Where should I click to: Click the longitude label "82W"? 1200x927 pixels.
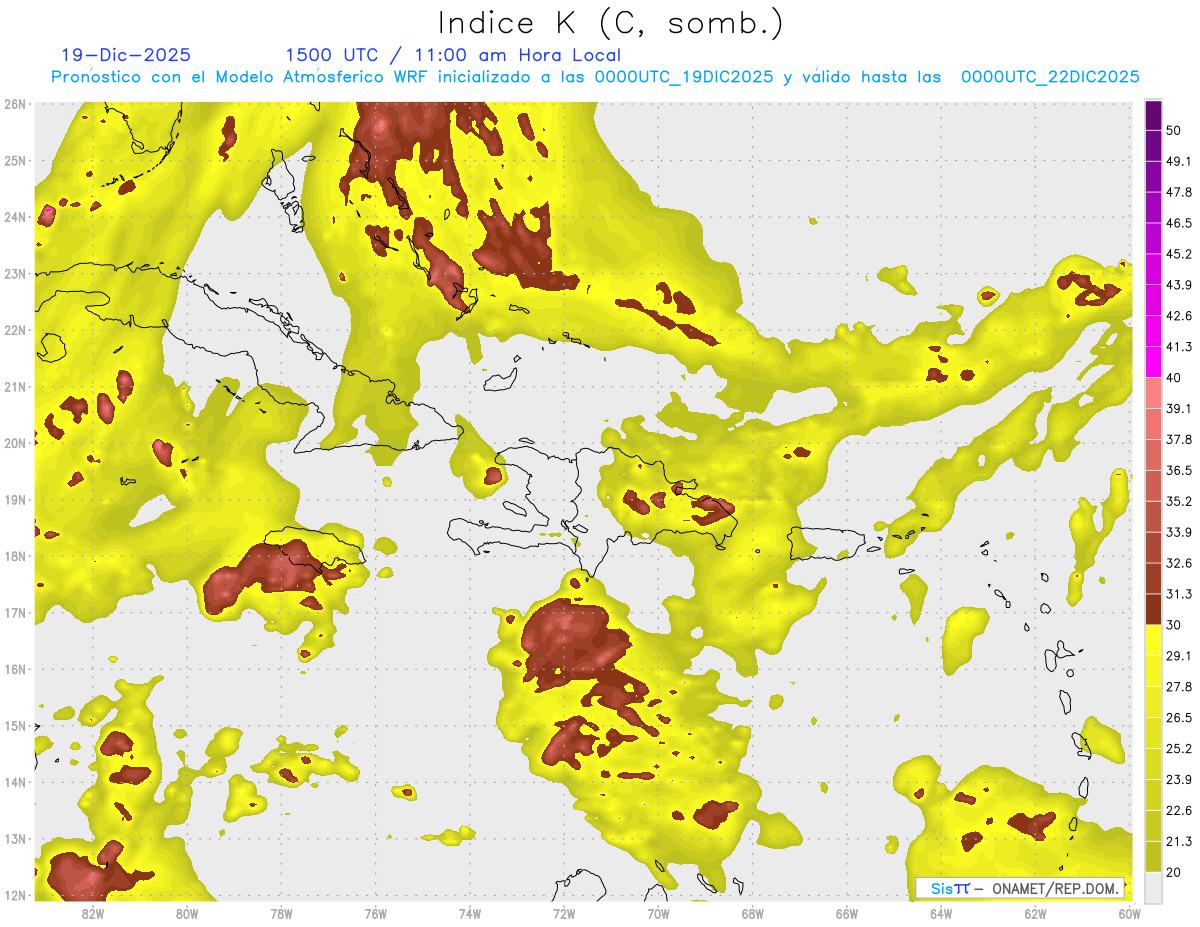coord(93,913)
